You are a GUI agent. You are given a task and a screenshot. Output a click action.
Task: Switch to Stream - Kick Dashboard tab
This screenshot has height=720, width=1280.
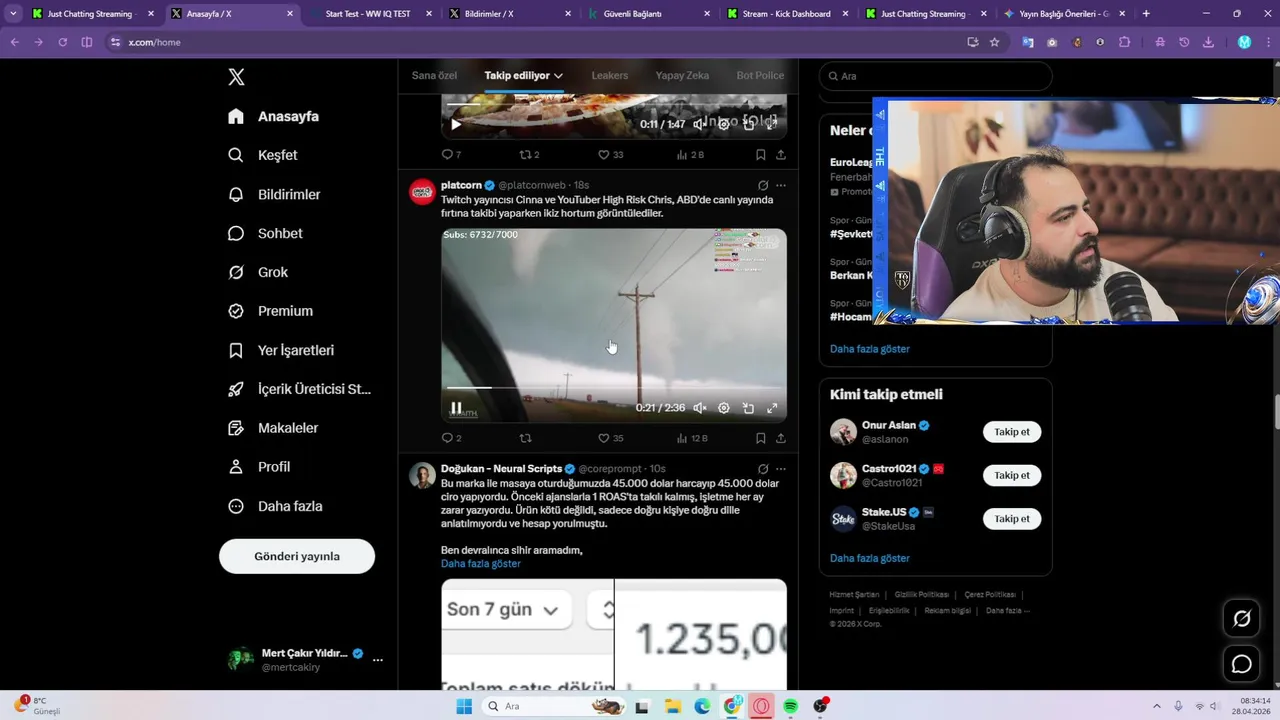tap(787, 14)
